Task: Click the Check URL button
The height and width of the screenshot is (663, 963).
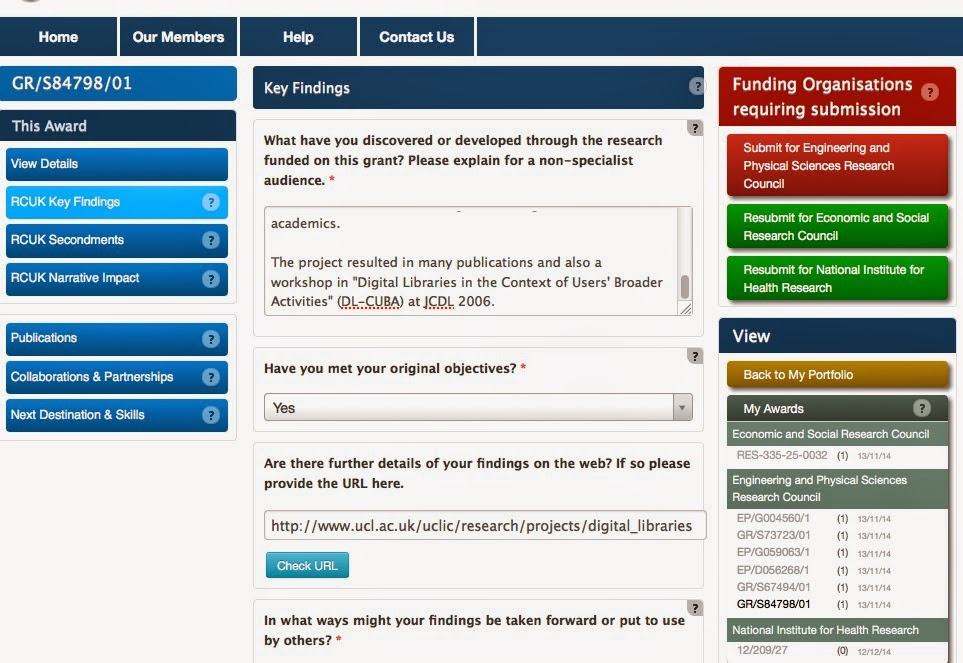Action: (307, 565)
